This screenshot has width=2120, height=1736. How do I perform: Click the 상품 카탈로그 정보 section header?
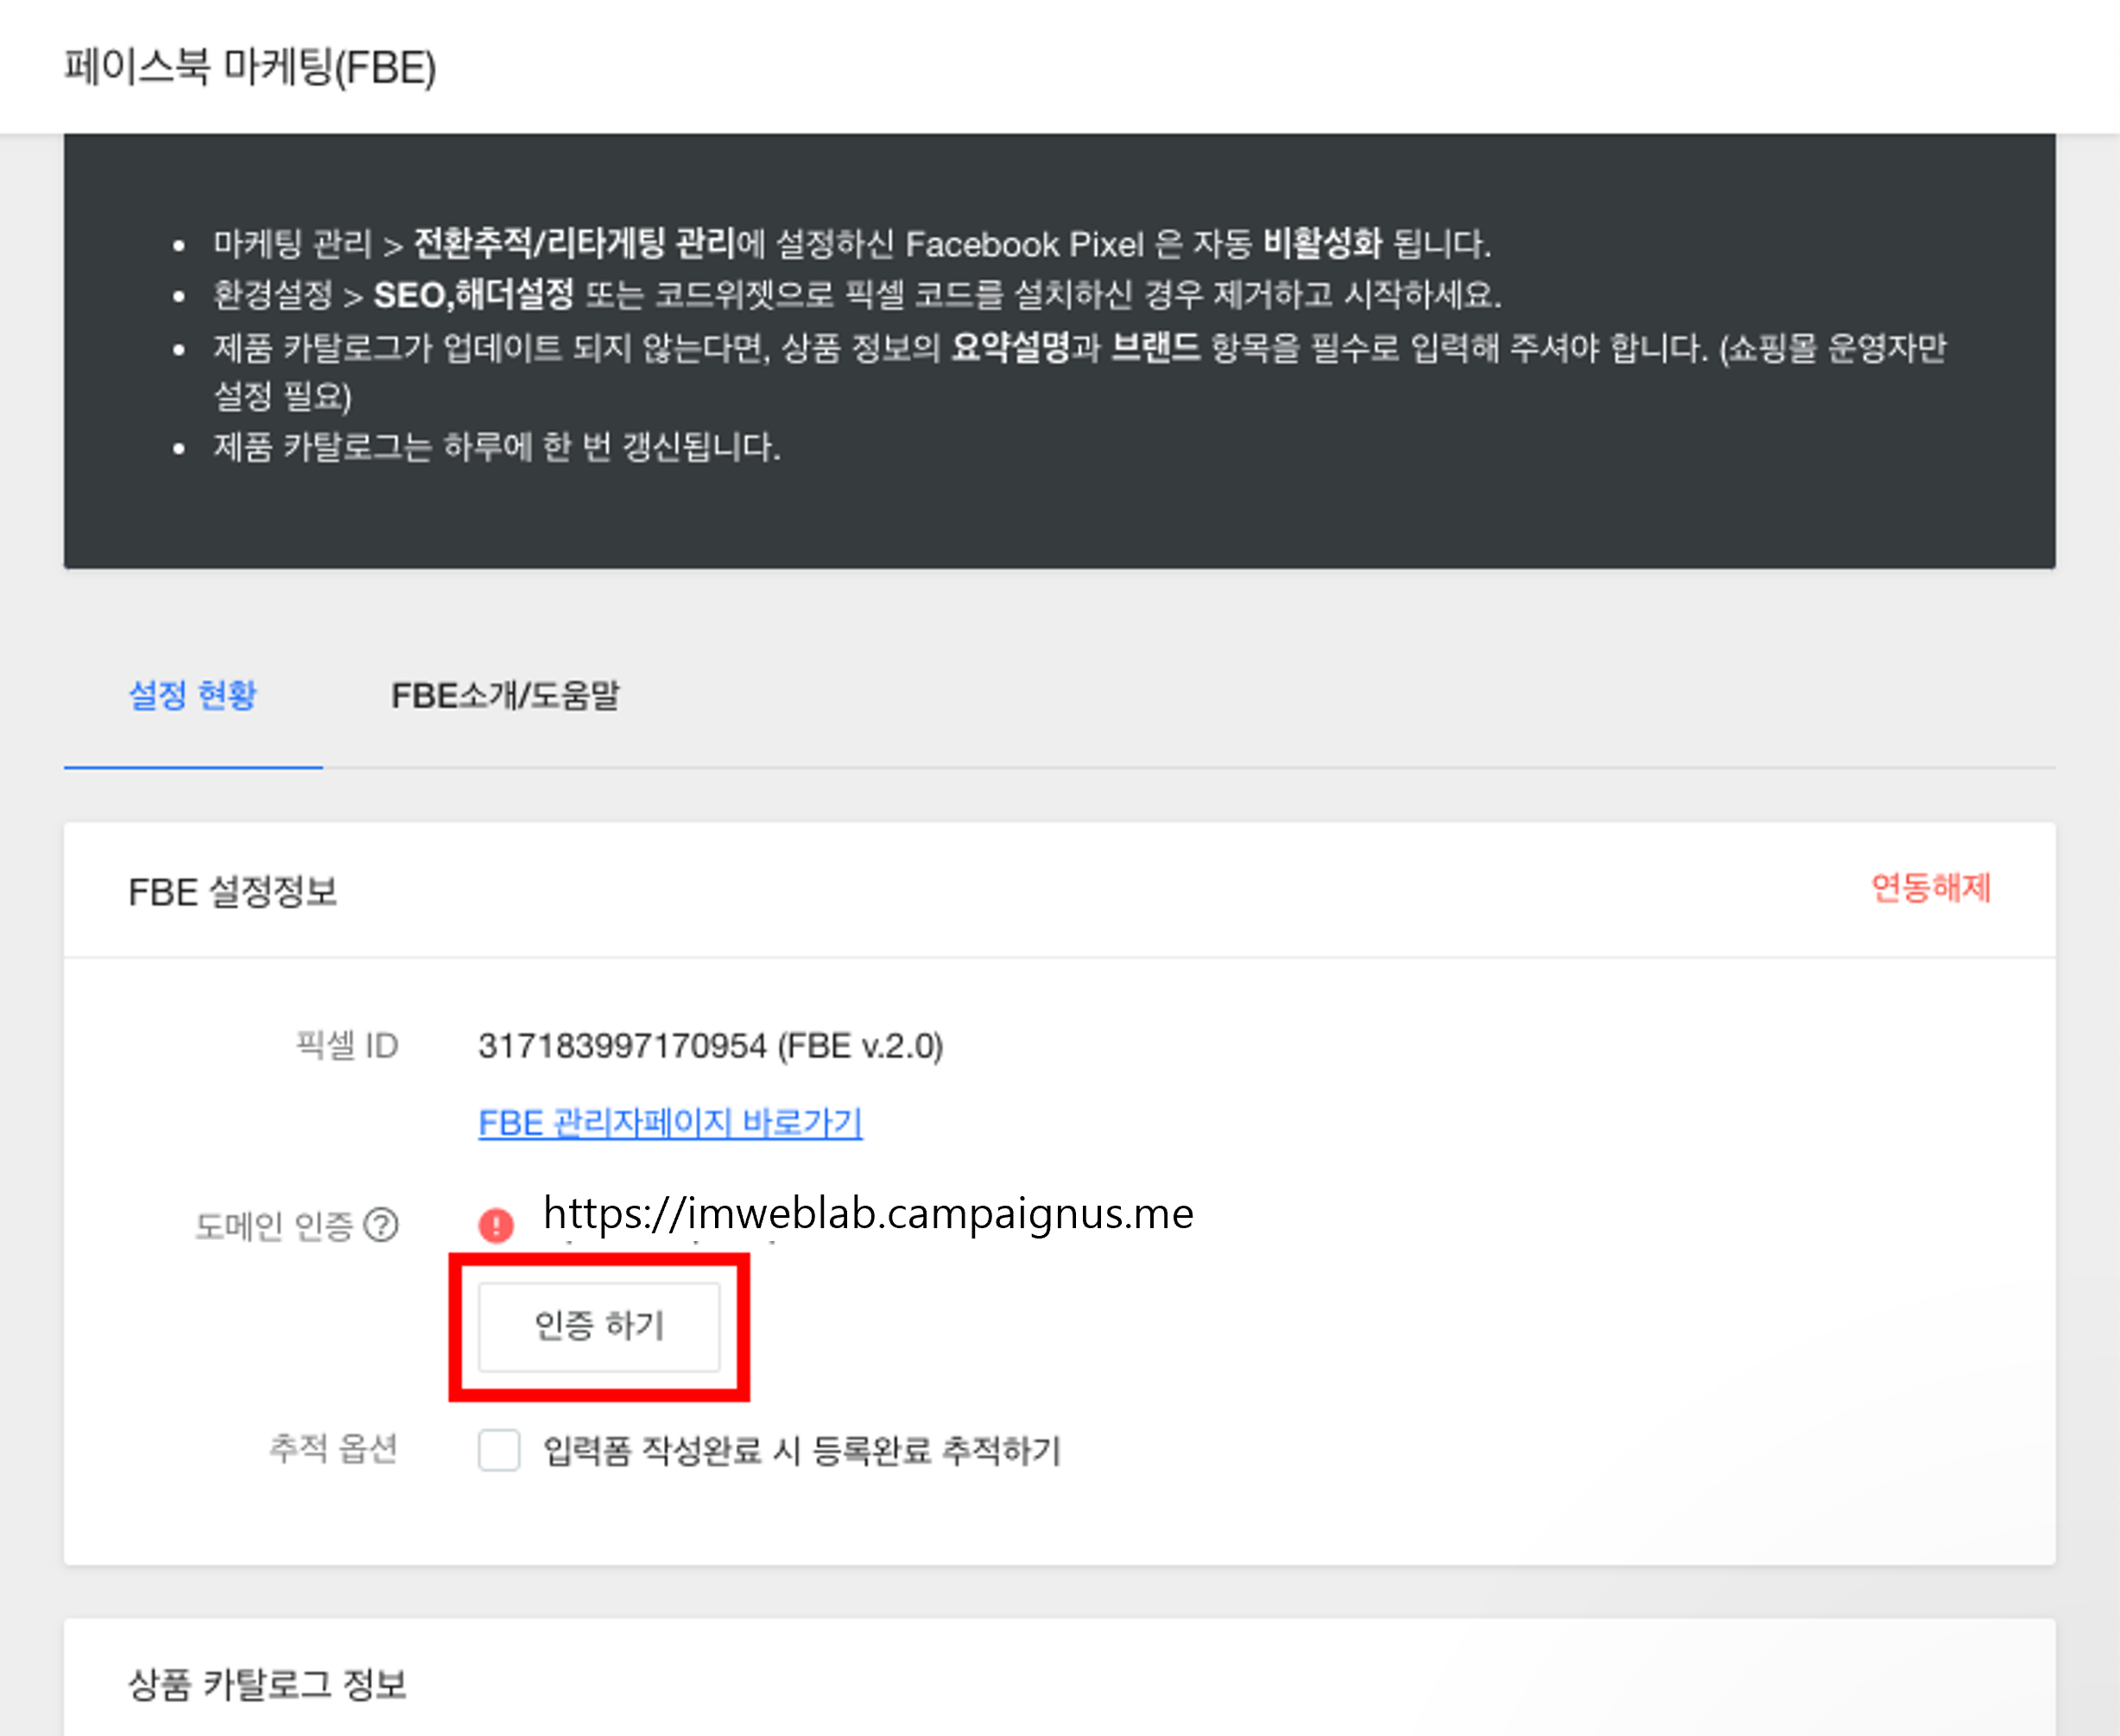point(267,1684)
